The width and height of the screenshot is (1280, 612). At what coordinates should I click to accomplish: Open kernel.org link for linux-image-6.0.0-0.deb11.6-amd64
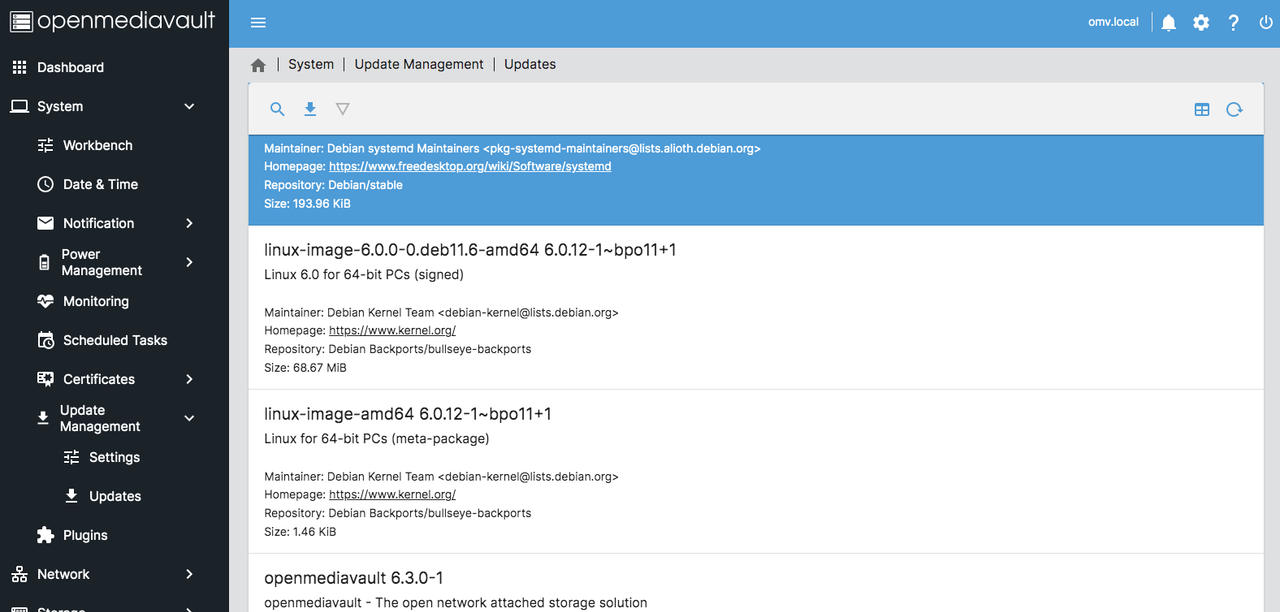[x=392, y=330]
